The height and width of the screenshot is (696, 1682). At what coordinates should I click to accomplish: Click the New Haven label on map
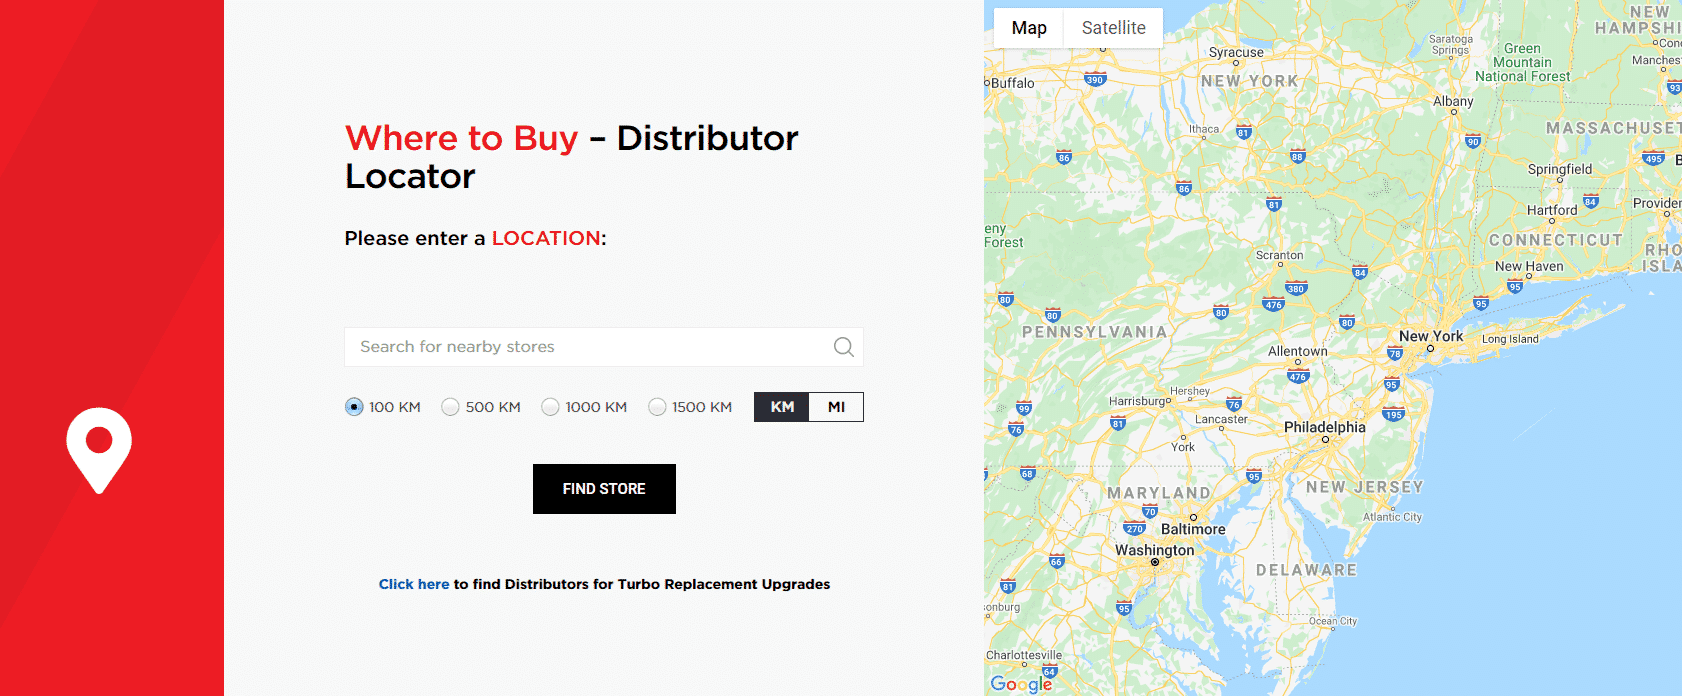[x=1529, y=266]
